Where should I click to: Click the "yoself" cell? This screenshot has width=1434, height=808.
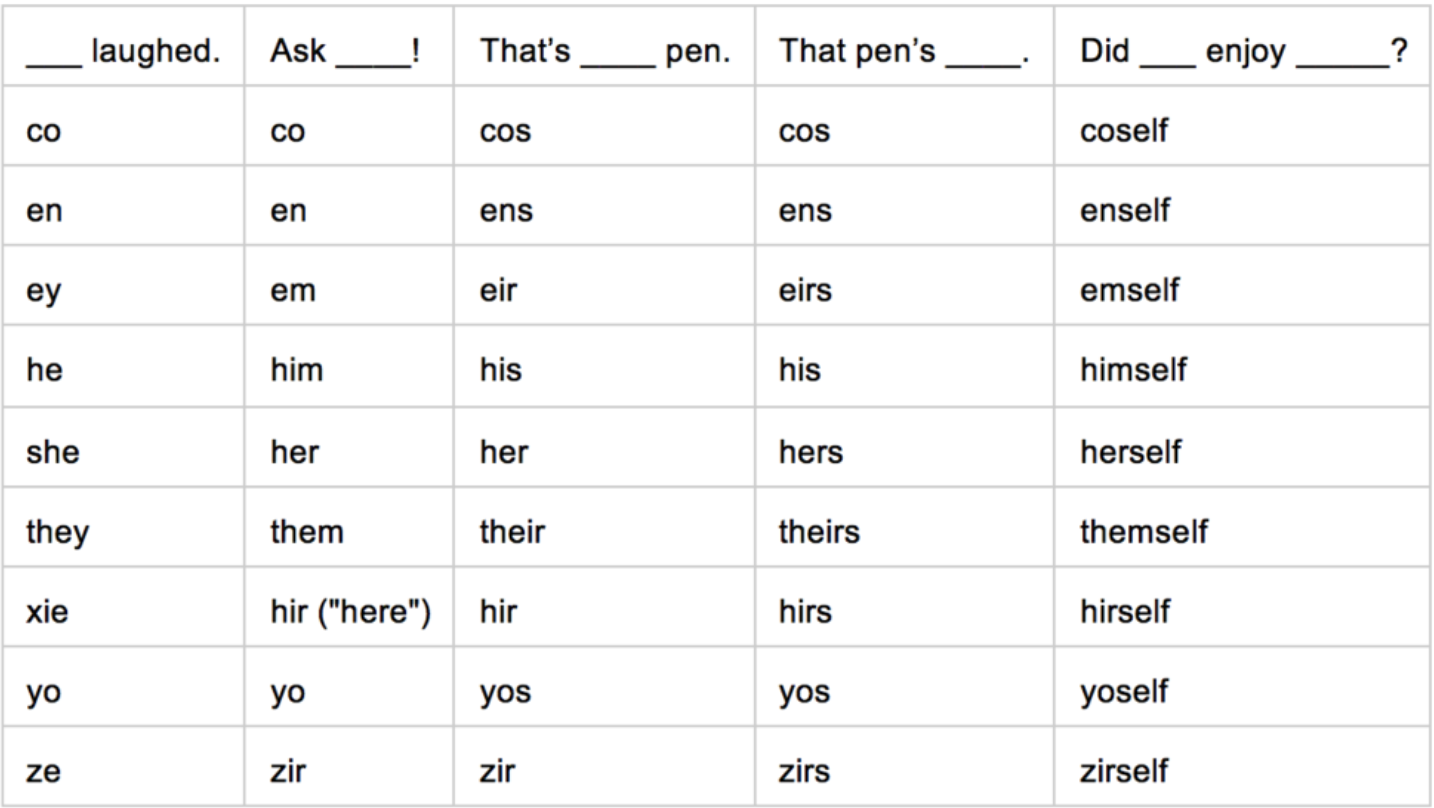click(x=1124, y=691)
